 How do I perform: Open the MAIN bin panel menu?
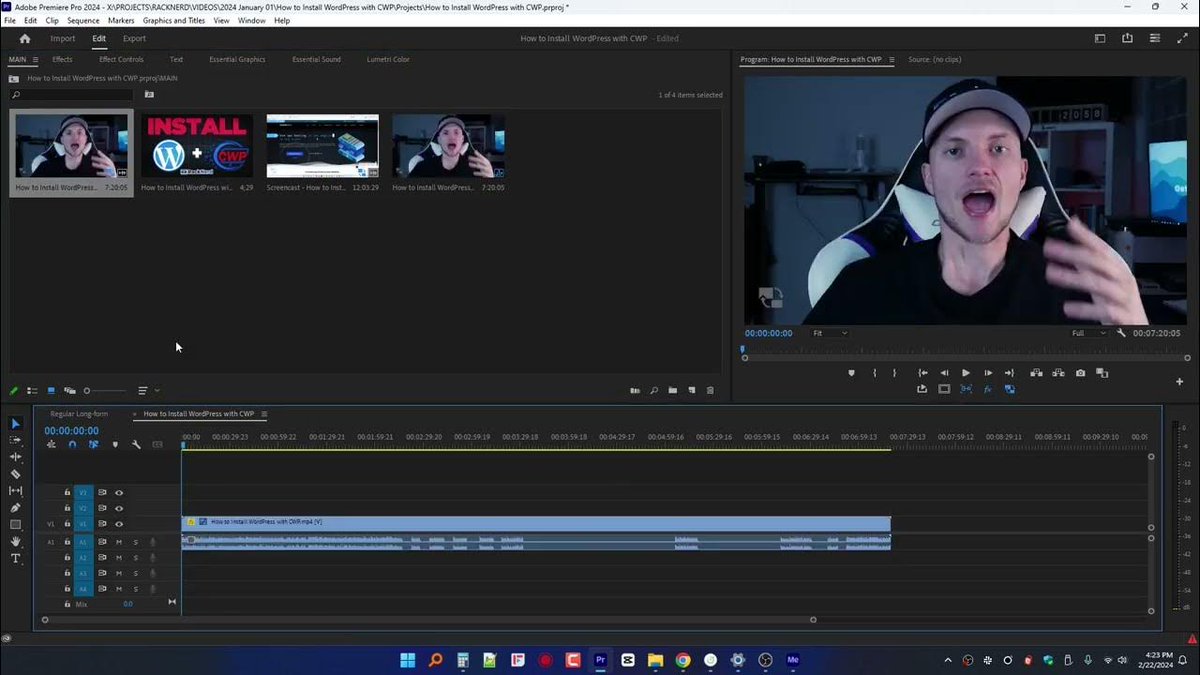pyautogui.click(x=35, y=59)
